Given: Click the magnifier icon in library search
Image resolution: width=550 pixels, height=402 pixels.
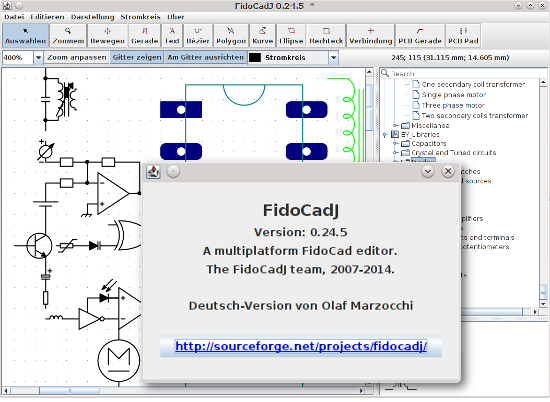Looking at the screenshot, I should tap(385, 73).
